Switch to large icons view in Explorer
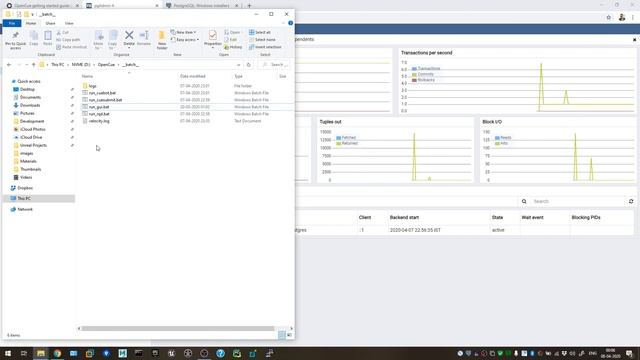 click(x=289, y=335)
